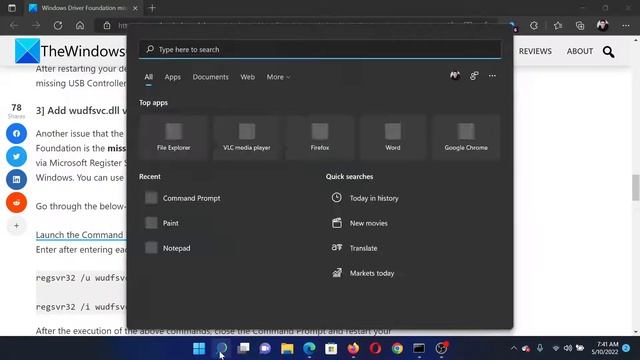Click the website search magnifier icon

point(609,52)
